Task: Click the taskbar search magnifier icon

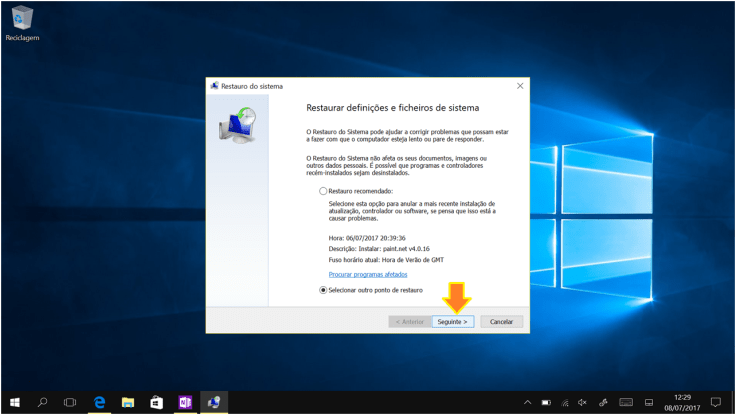Action: click(x=42, y=402)
